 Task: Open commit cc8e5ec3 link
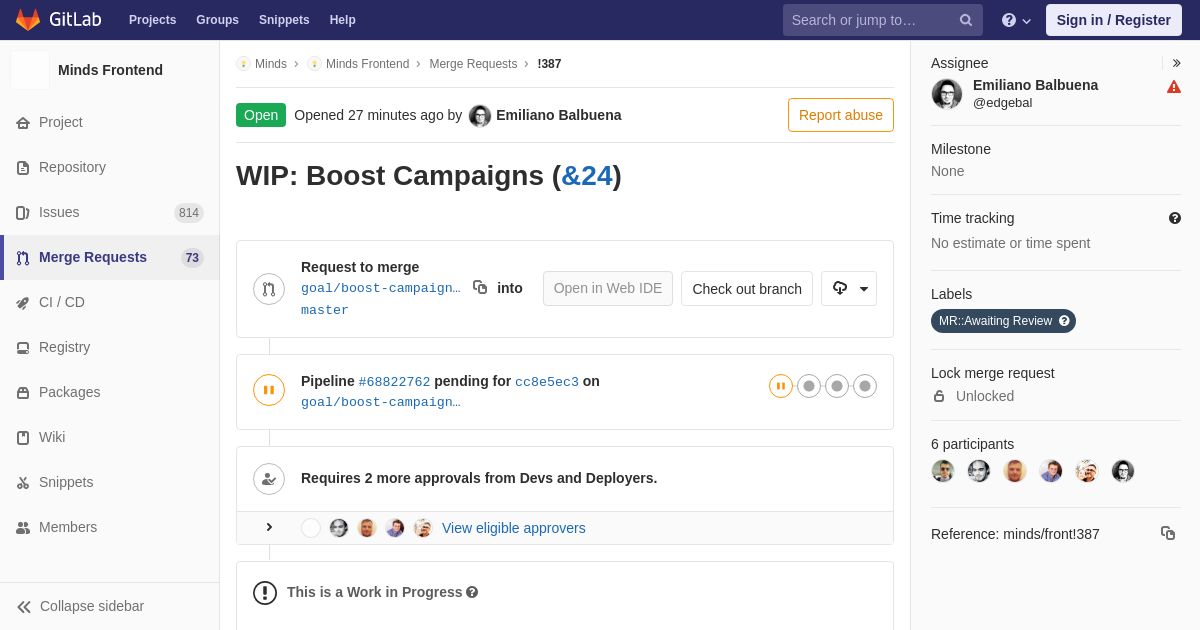(x=547, y=382)
